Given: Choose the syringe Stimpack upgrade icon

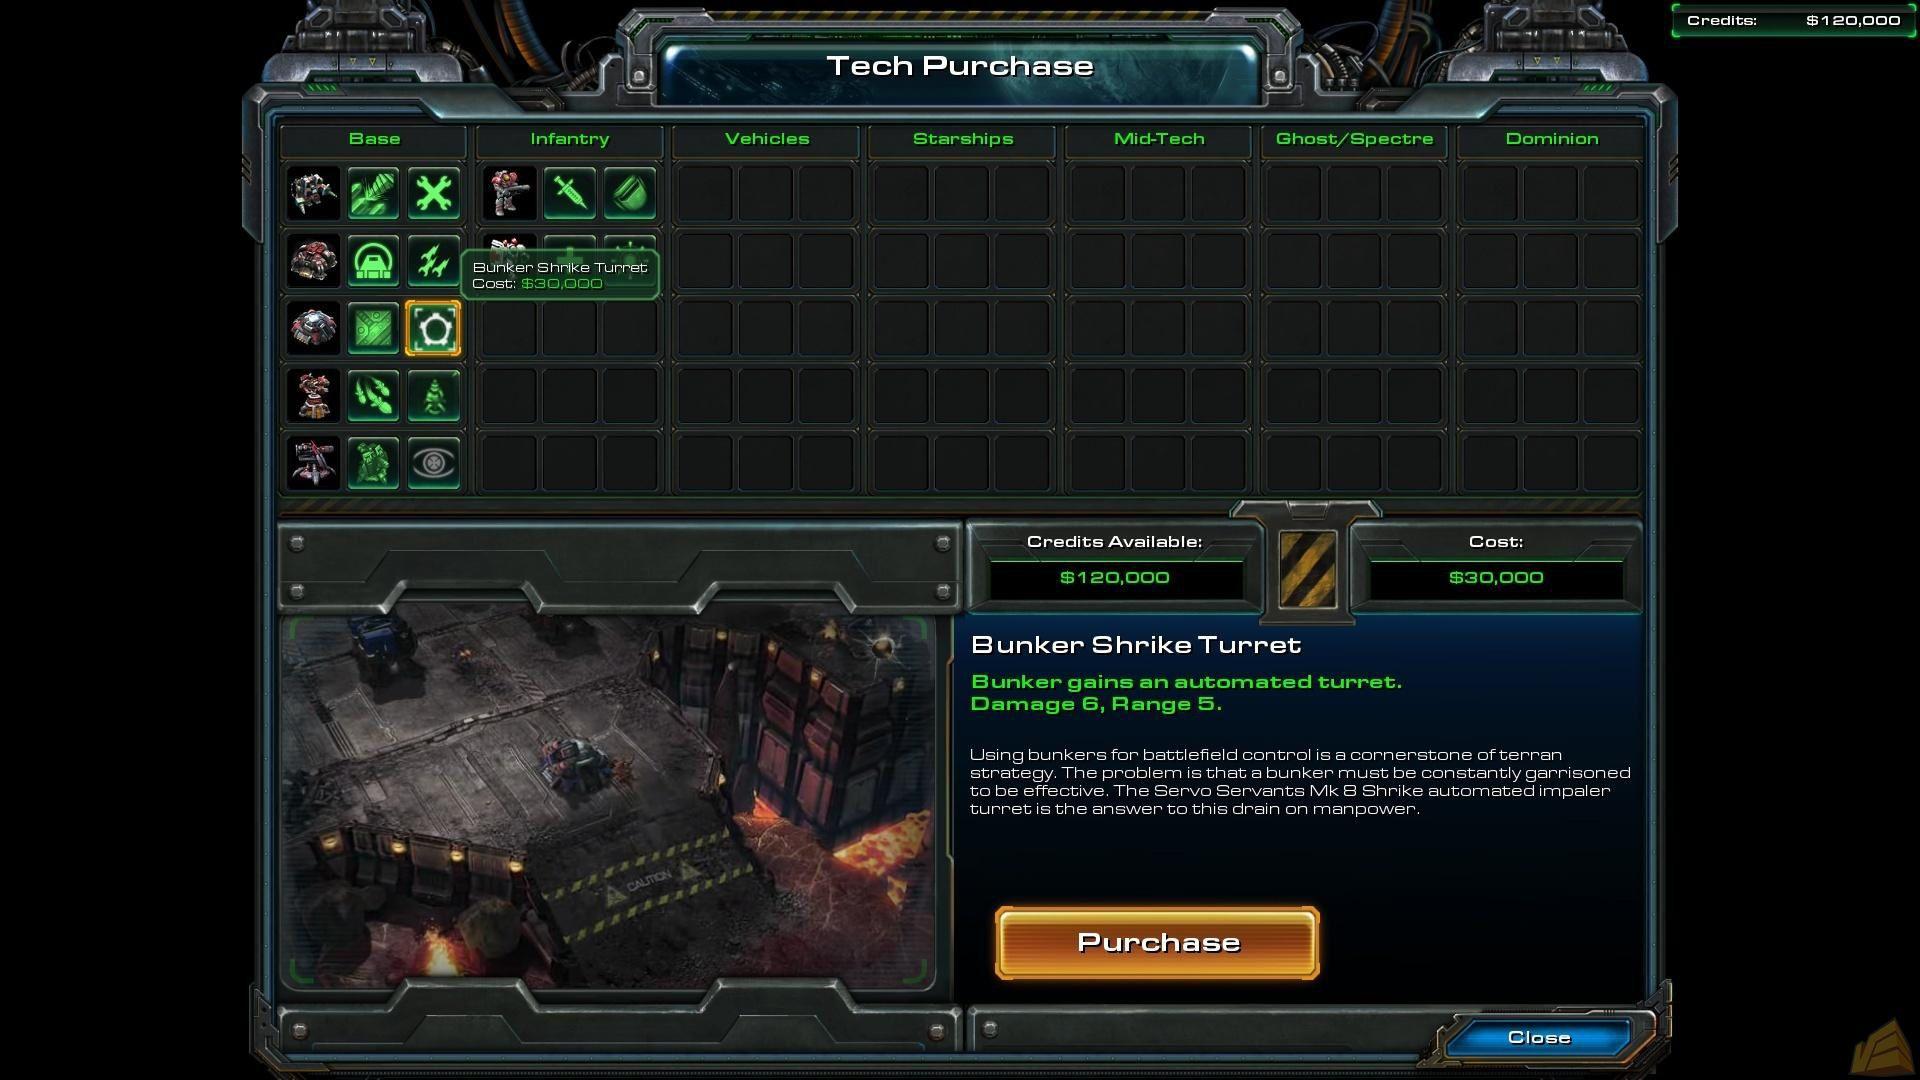Looking at the screenshot, I should [x=569, y=193].
